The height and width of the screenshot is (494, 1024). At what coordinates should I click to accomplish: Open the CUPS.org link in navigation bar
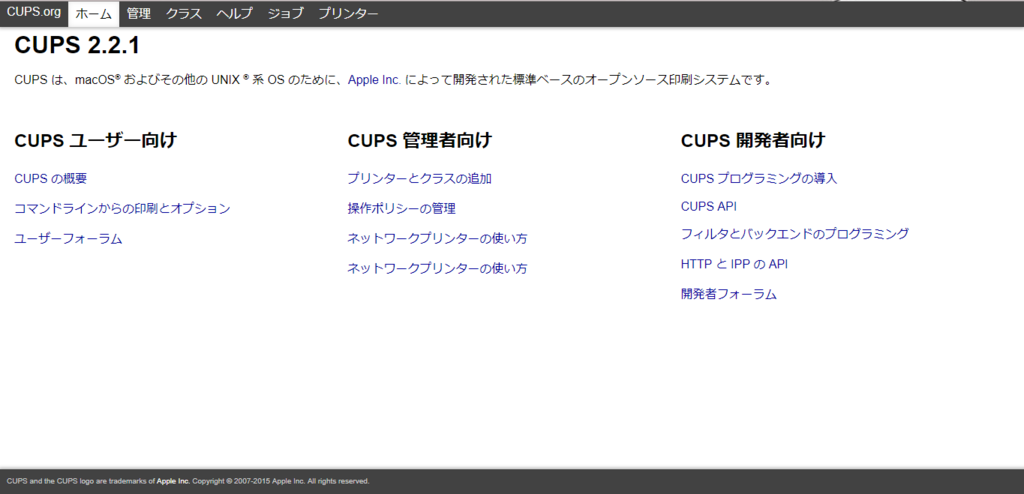pos(33,12)
